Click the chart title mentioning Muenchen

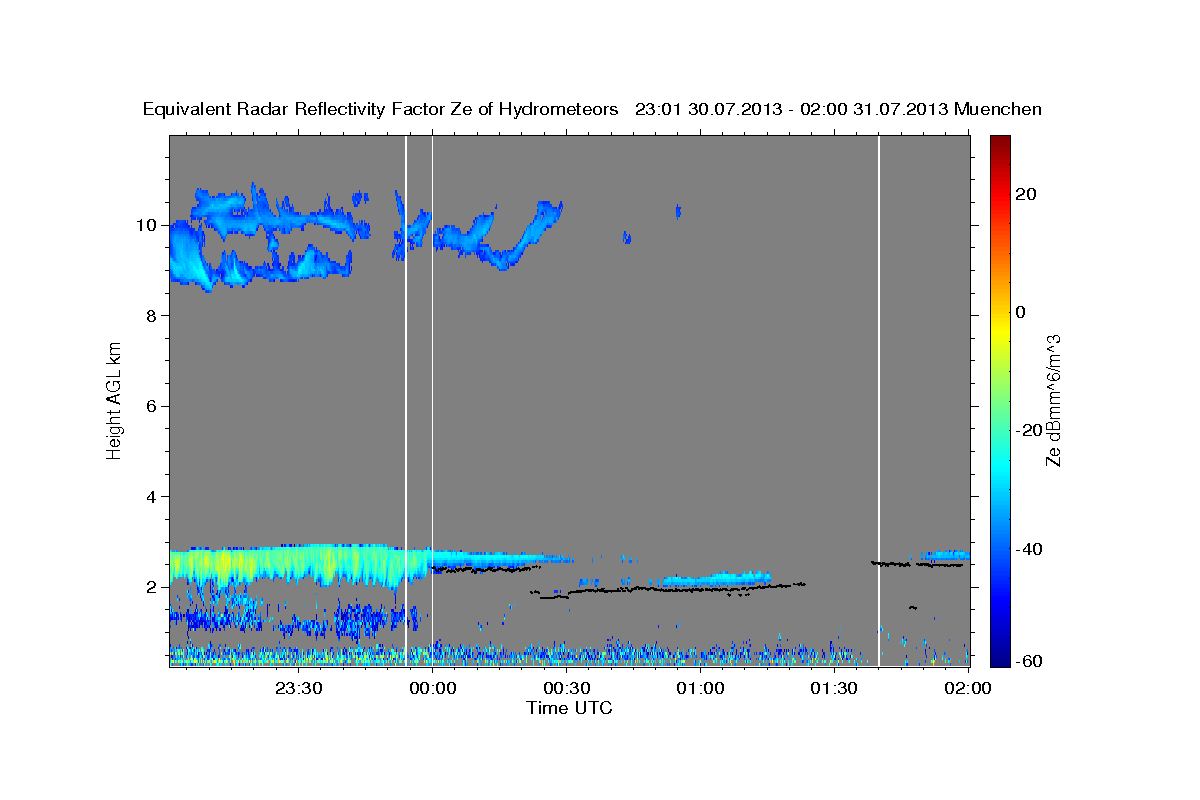coord(592,109)
